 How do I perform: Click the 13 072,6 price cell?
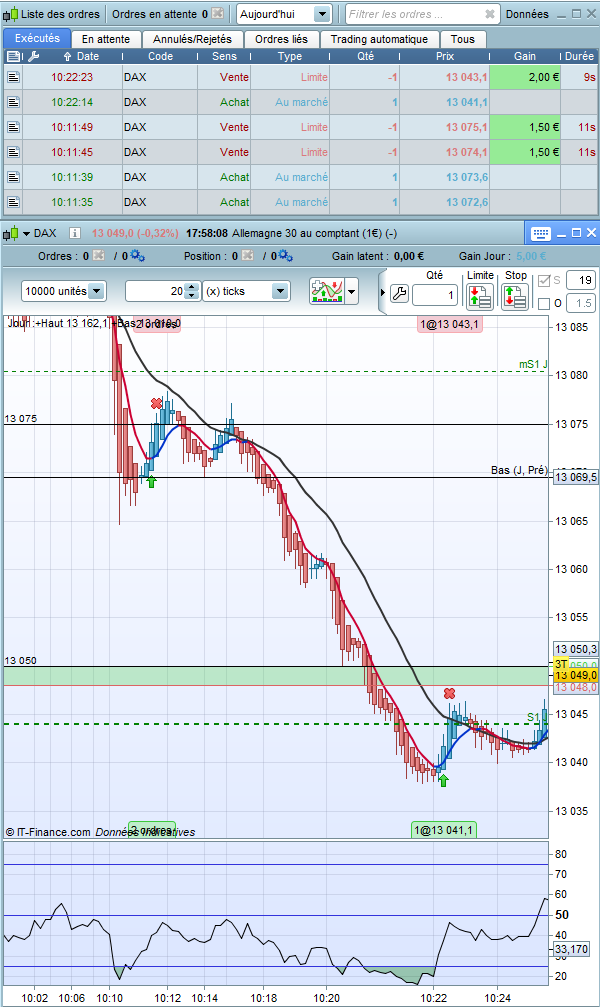click(445, 202)
